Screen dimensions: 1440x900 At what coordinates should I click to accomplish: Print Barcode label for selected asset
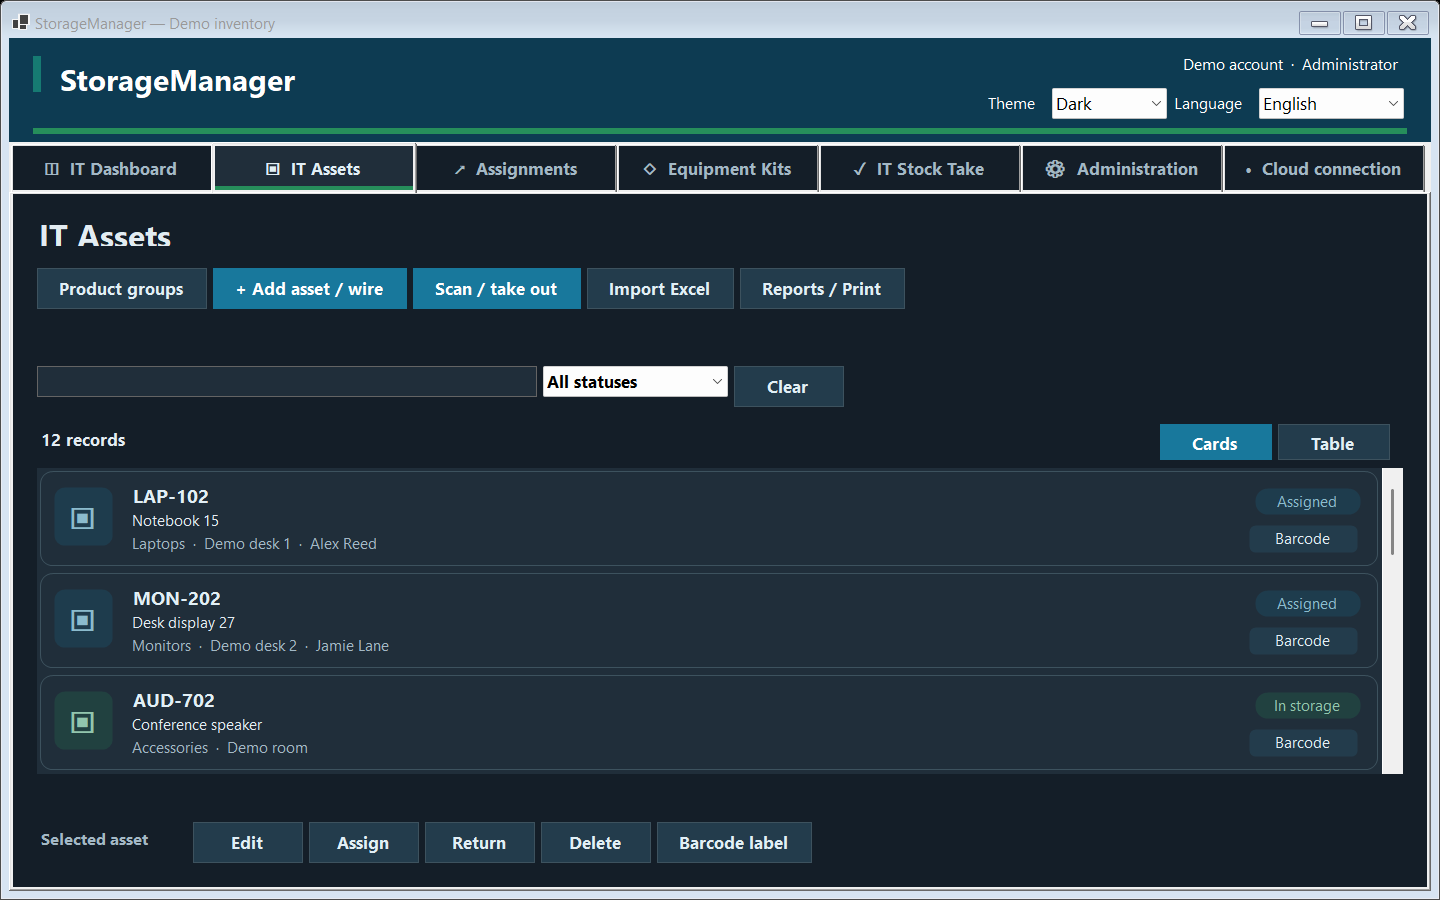pos(734,843)
